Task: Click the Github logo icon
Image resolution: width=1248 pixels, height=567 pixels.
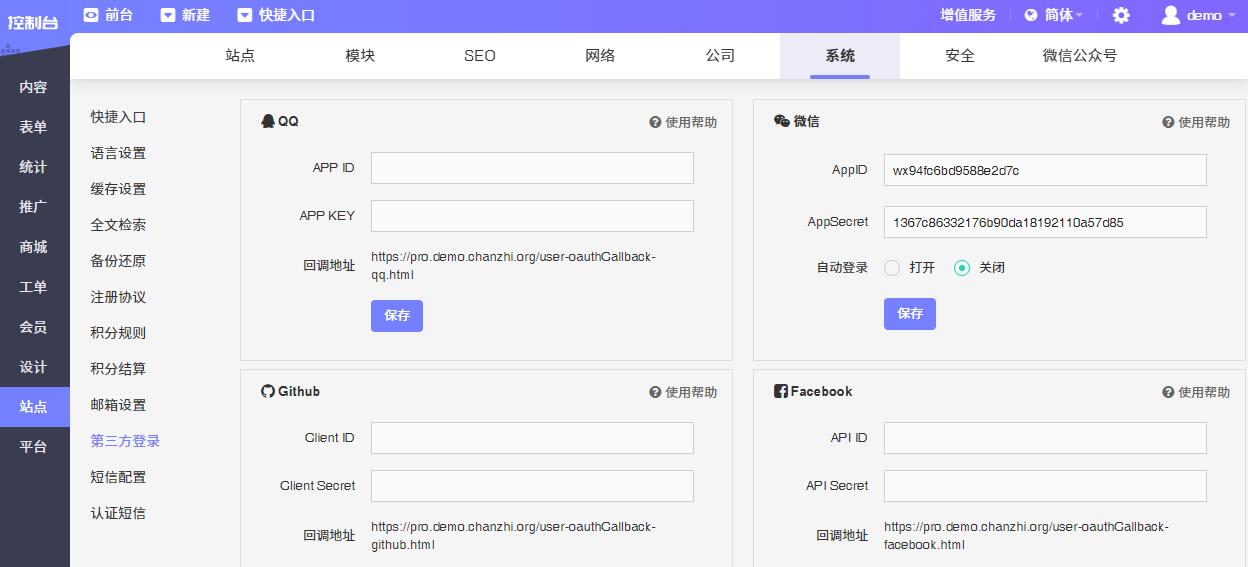Action: point(267,391)
